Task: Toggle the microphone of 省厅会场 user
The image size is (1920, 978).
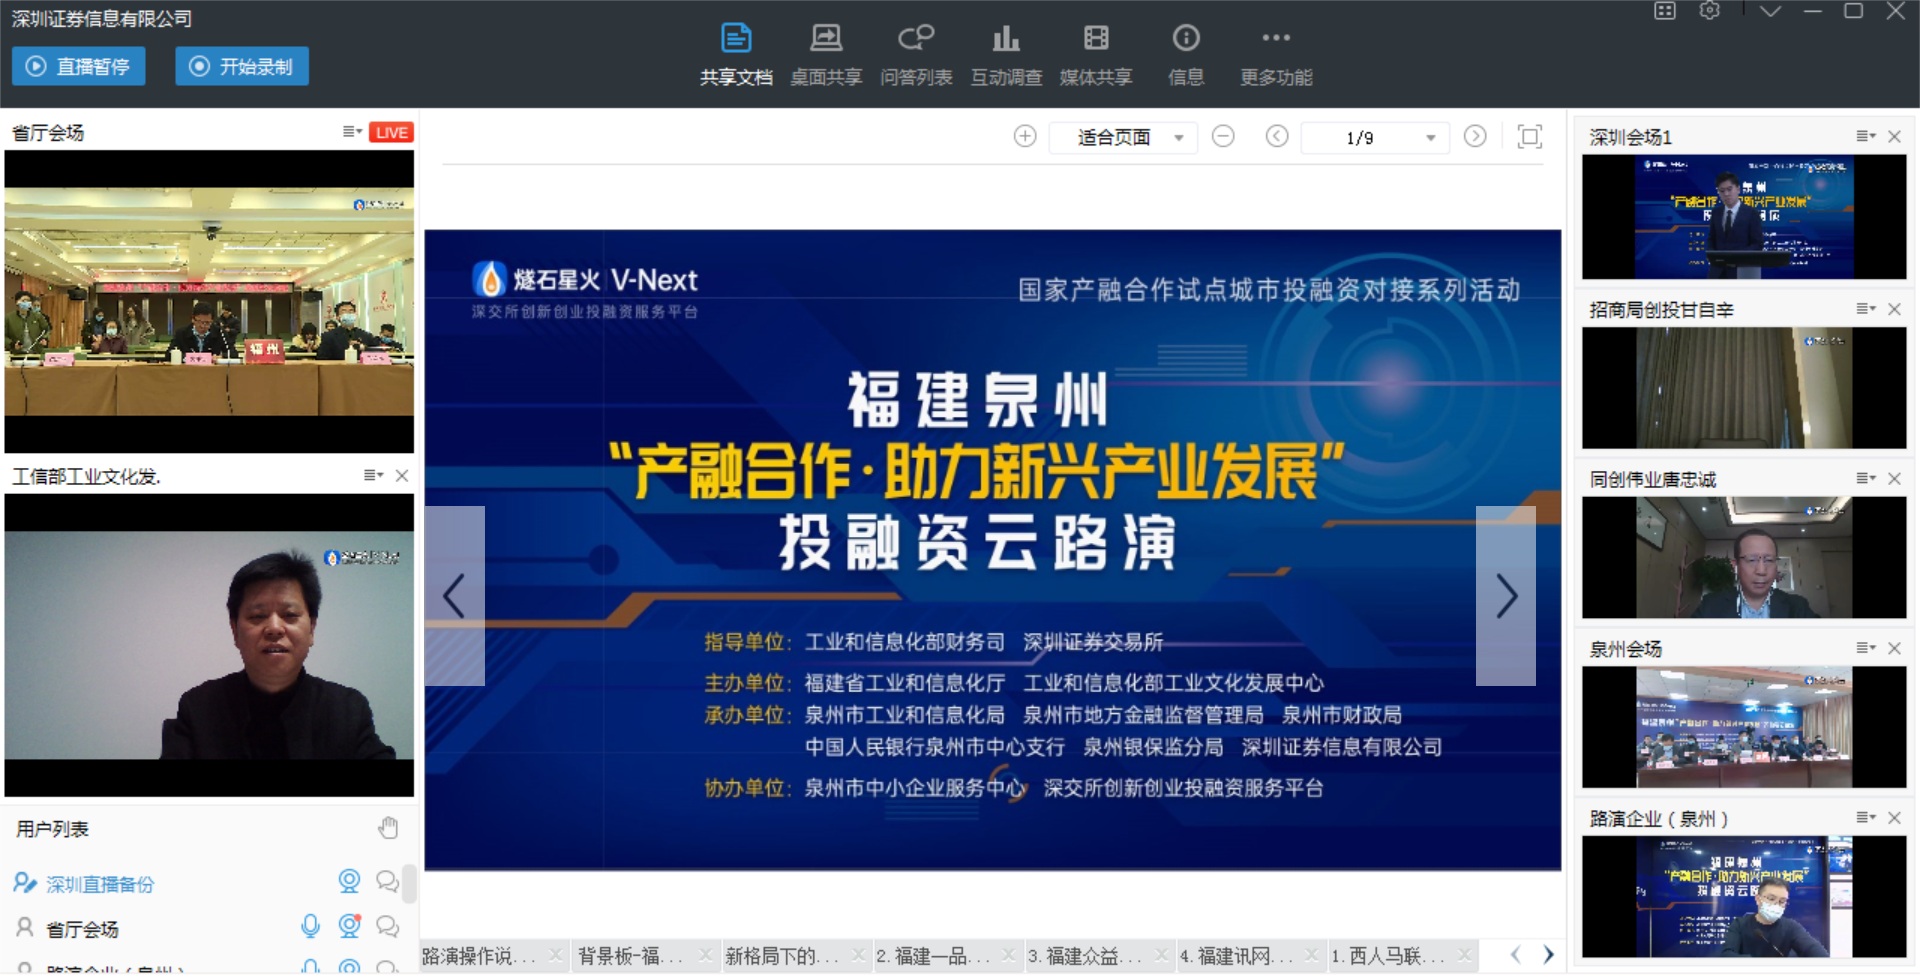Action: click(x=311, y=926)
